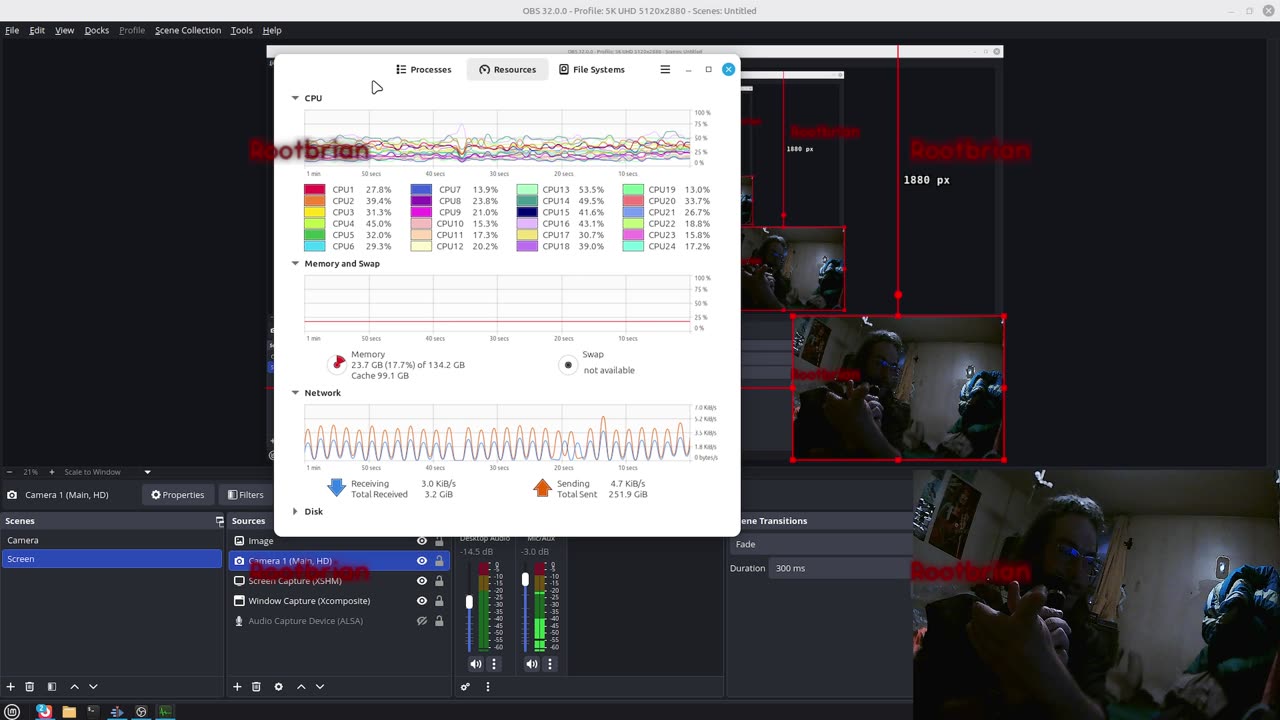
Task: Move the selected source down
Action: (320, 687)
